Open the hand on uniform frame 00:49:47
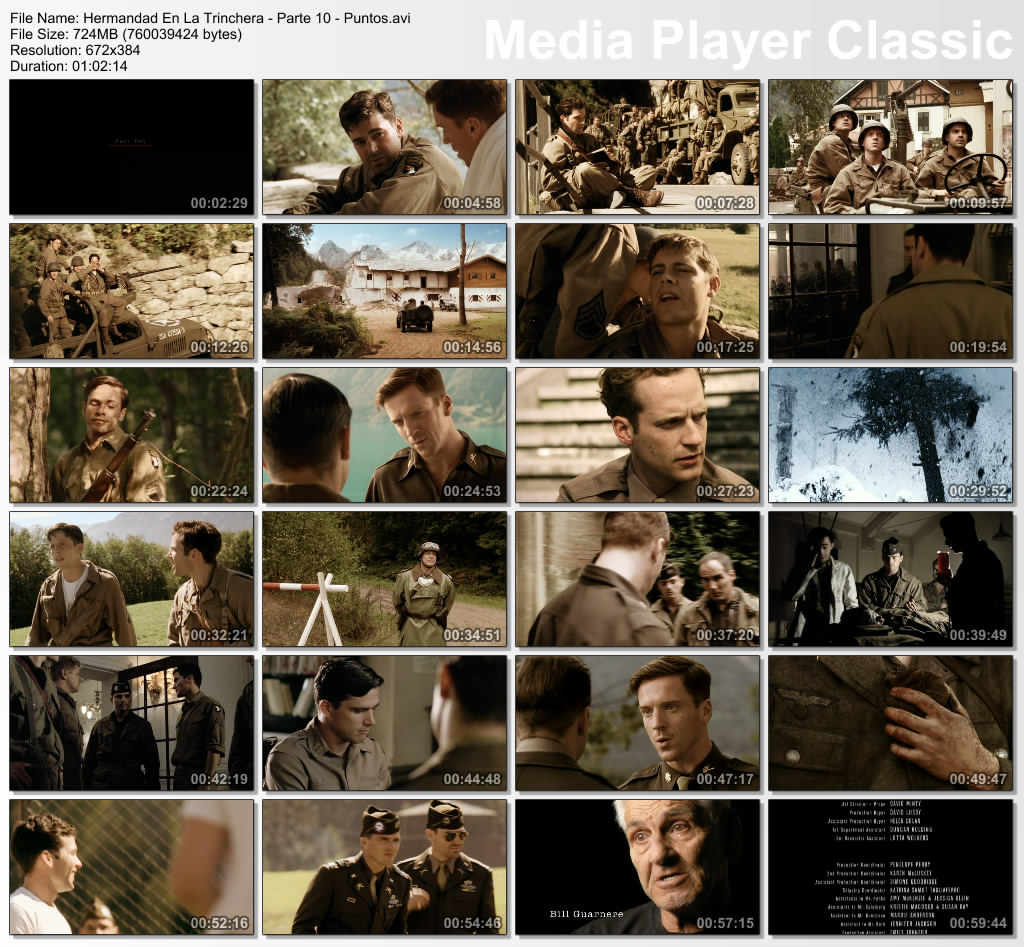This screenshot has width=1024, height=947. pyautogui.click(x=890, y=723)
